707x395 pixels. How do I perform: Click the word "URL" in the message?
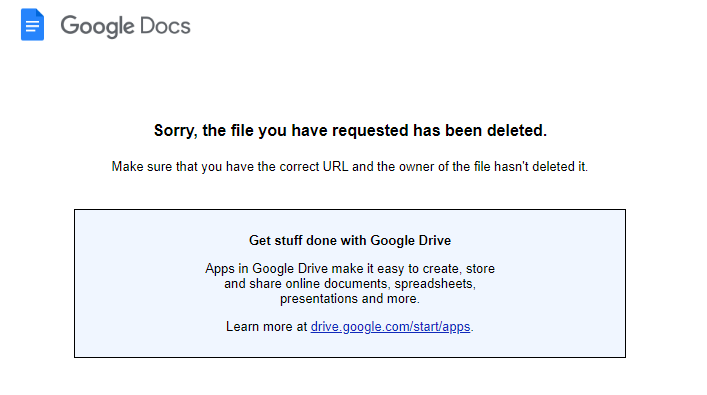pos(335,166)
